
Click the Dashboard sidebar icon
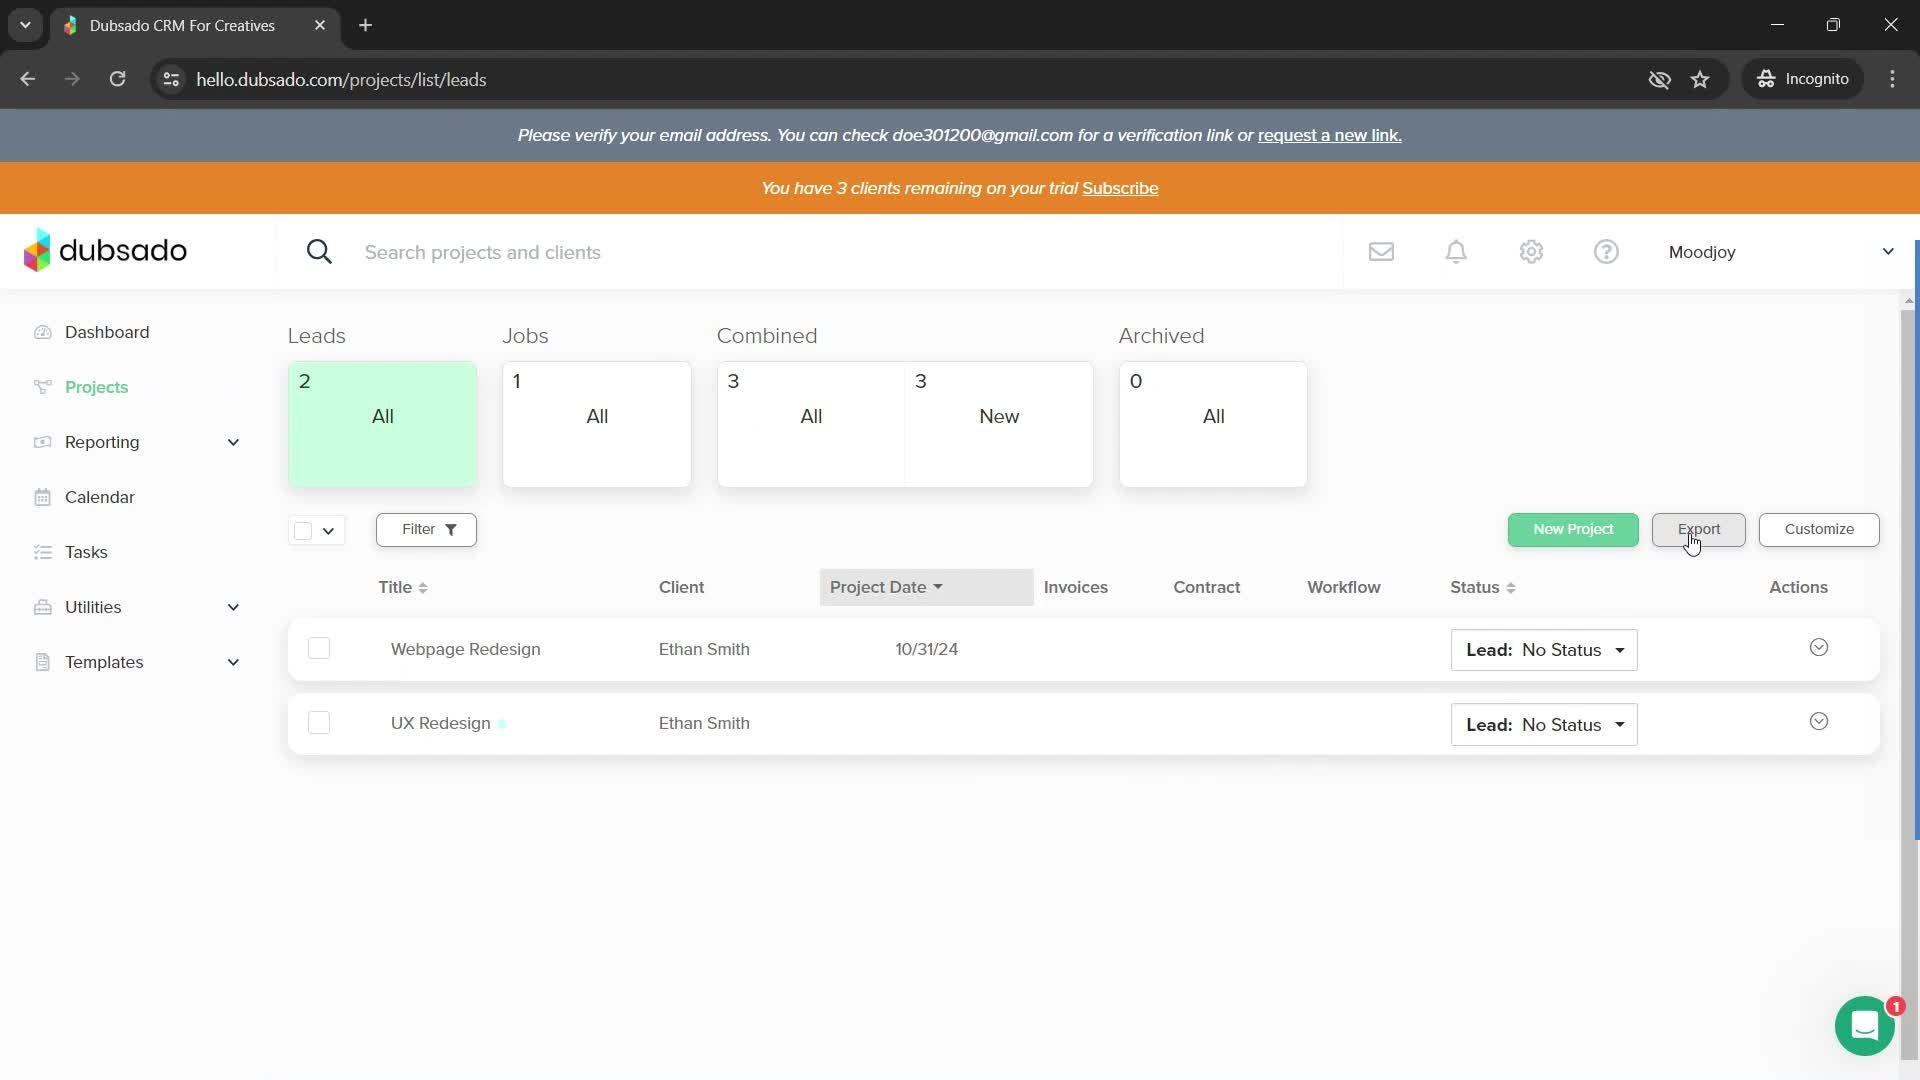tap(42, 332)
